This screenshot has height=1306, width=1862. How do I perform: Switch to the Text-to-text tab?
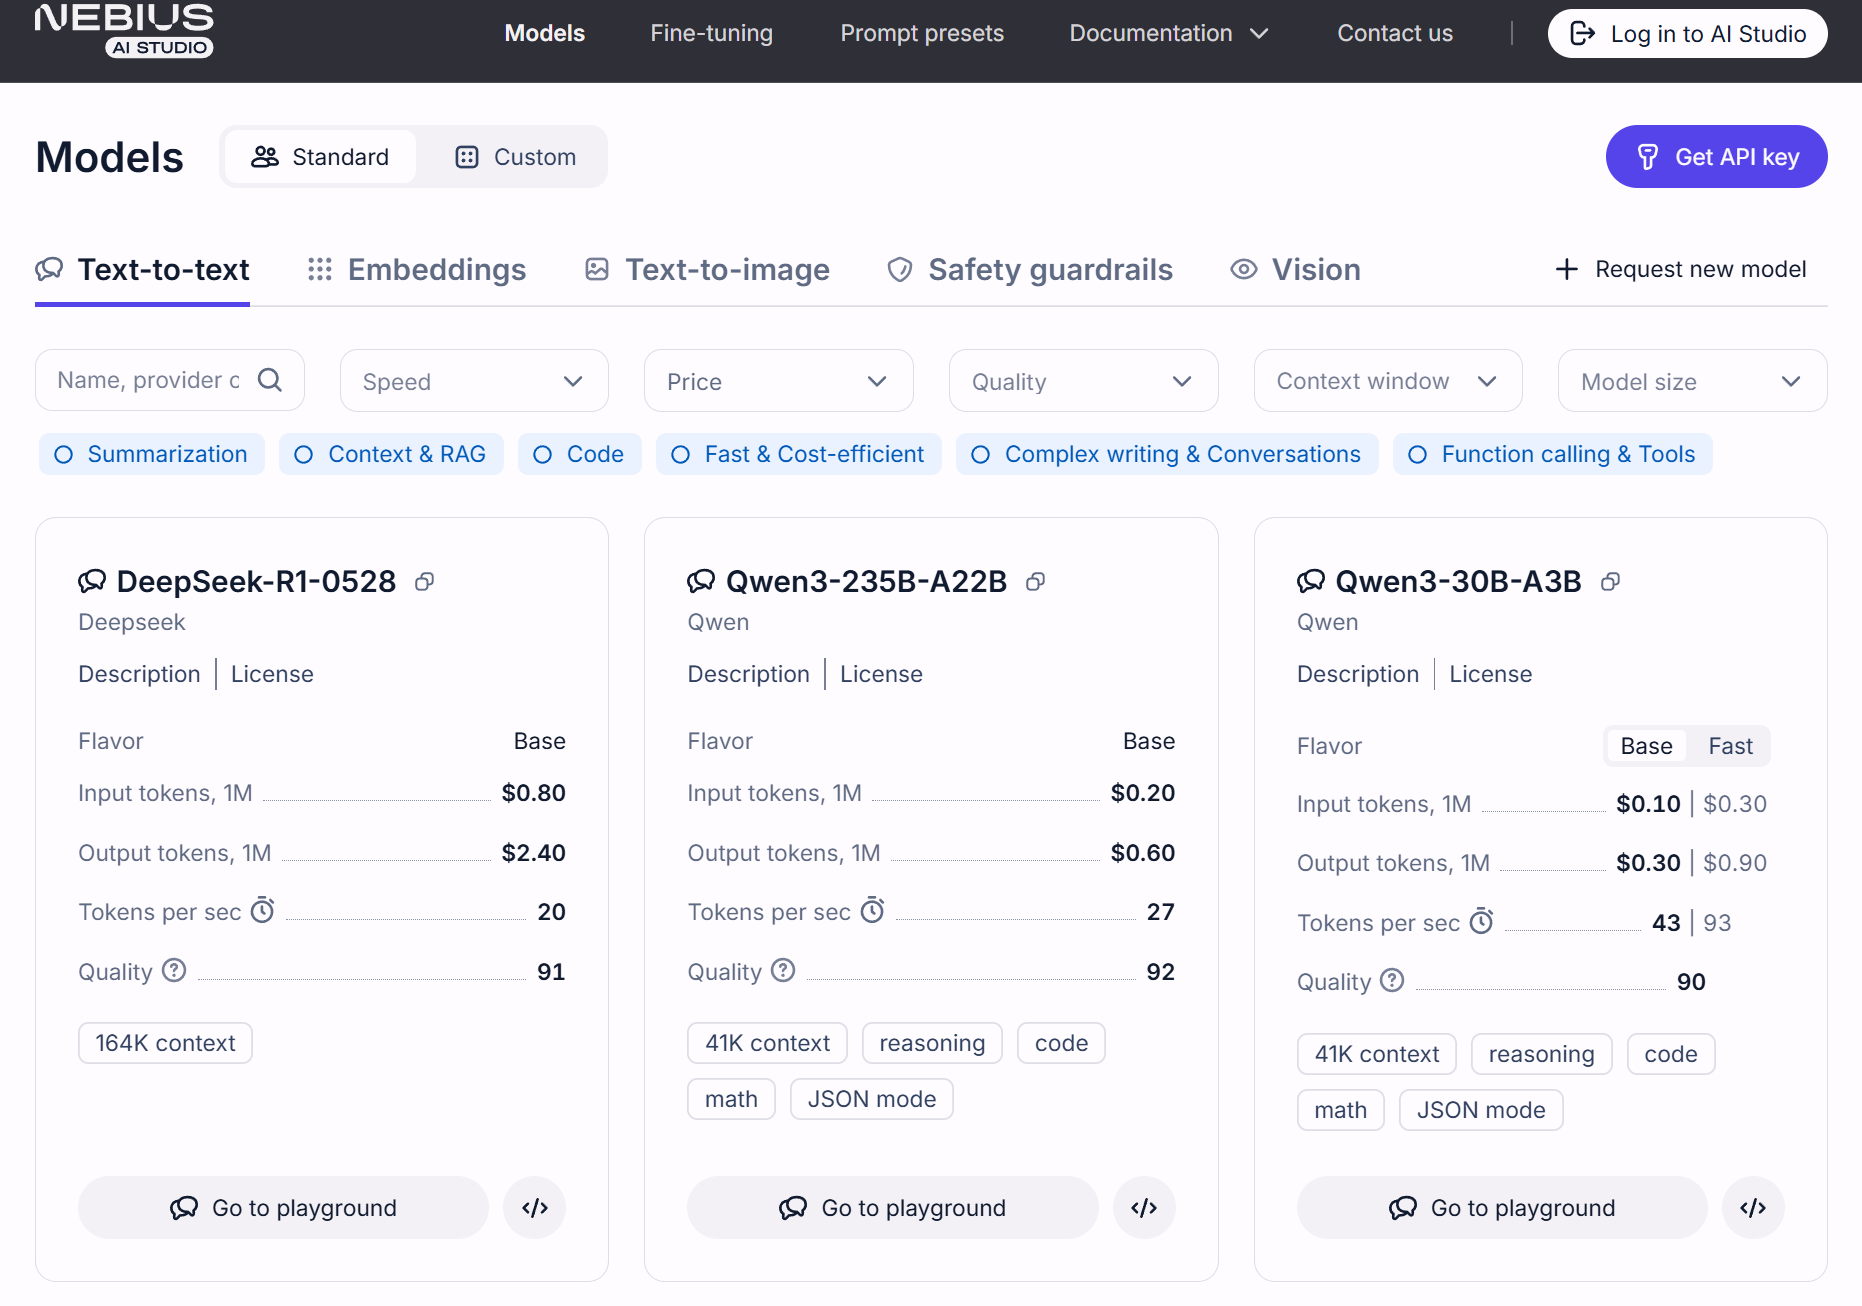click(x=143, y=270)
